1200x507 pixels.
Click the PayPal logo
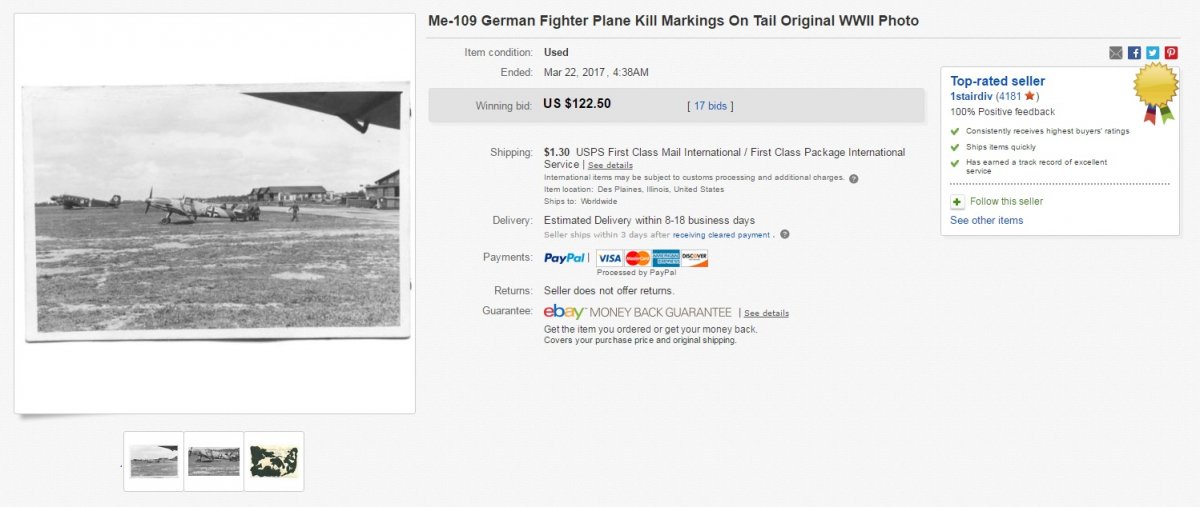point(565,258)
